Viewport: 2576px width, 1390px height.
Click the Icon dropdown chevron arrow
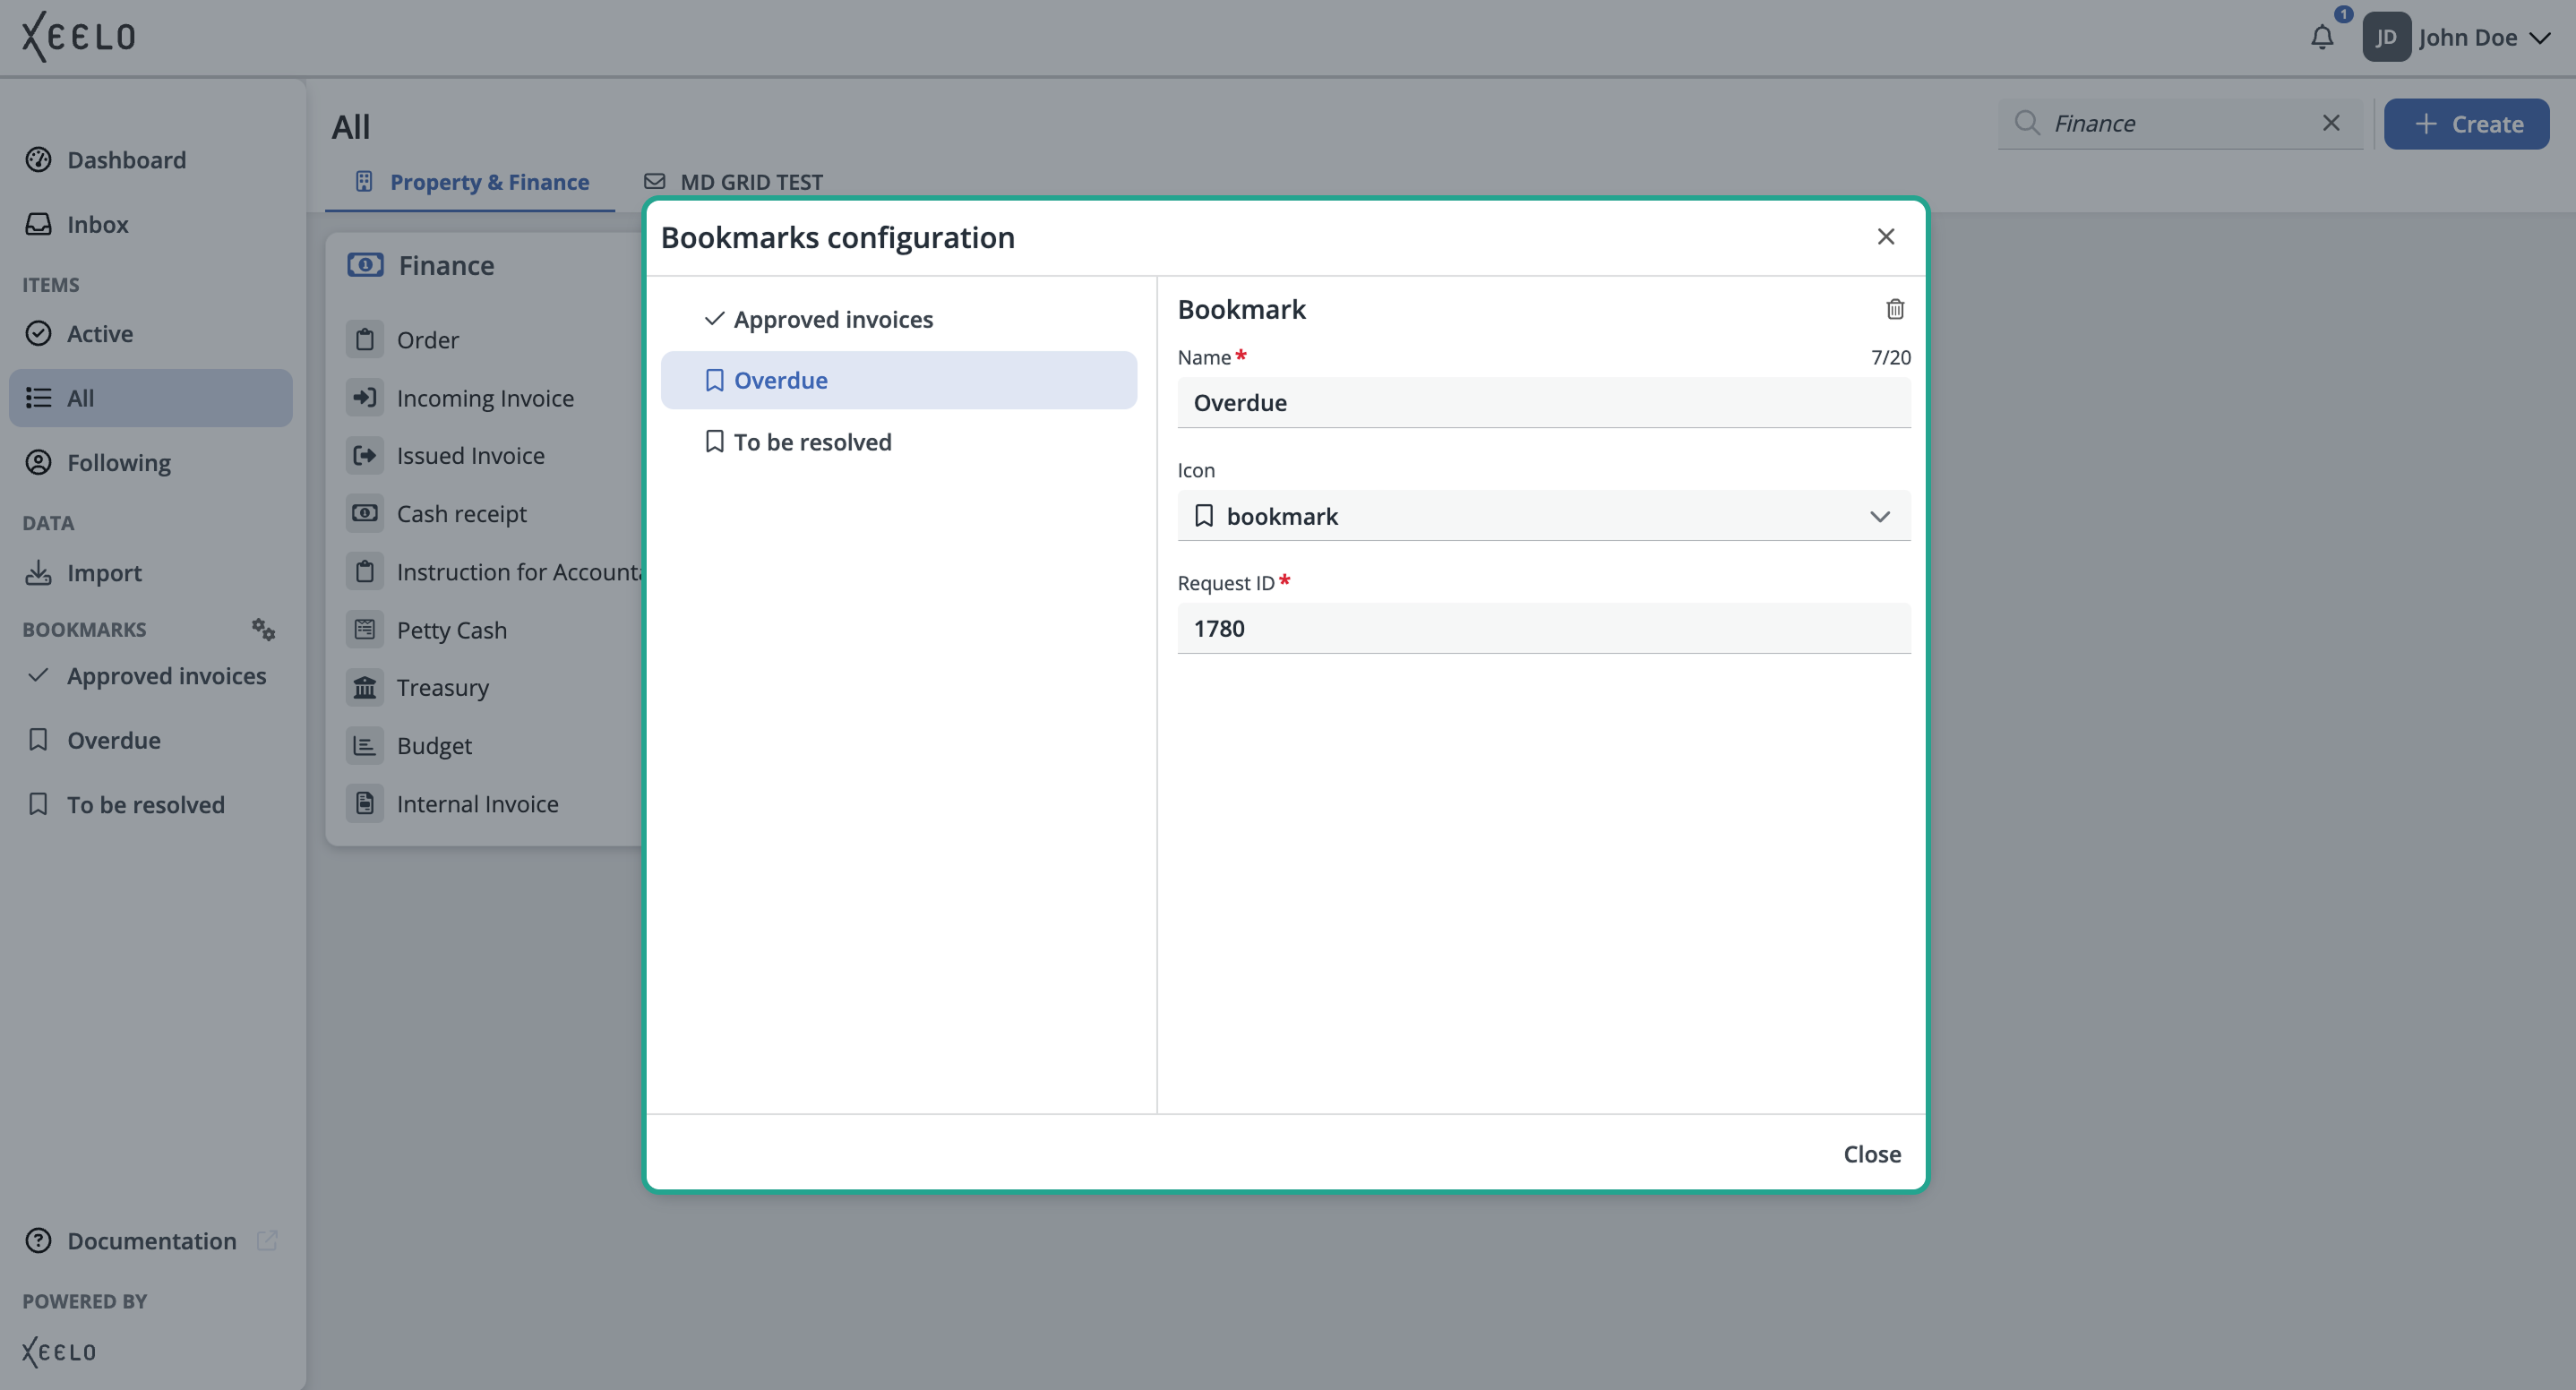coord(1879,516)
